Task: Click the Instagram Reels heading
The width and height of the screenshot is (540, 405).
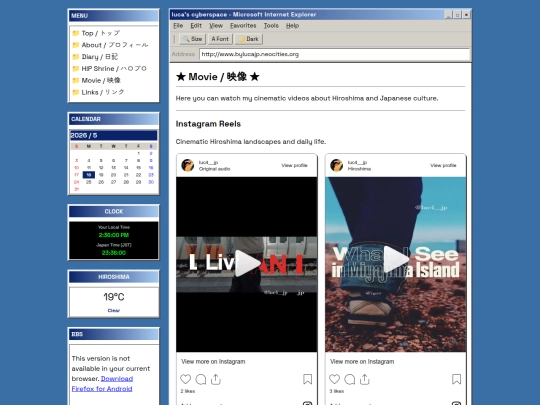Action: pyautogui.click(x=208, y=124)
